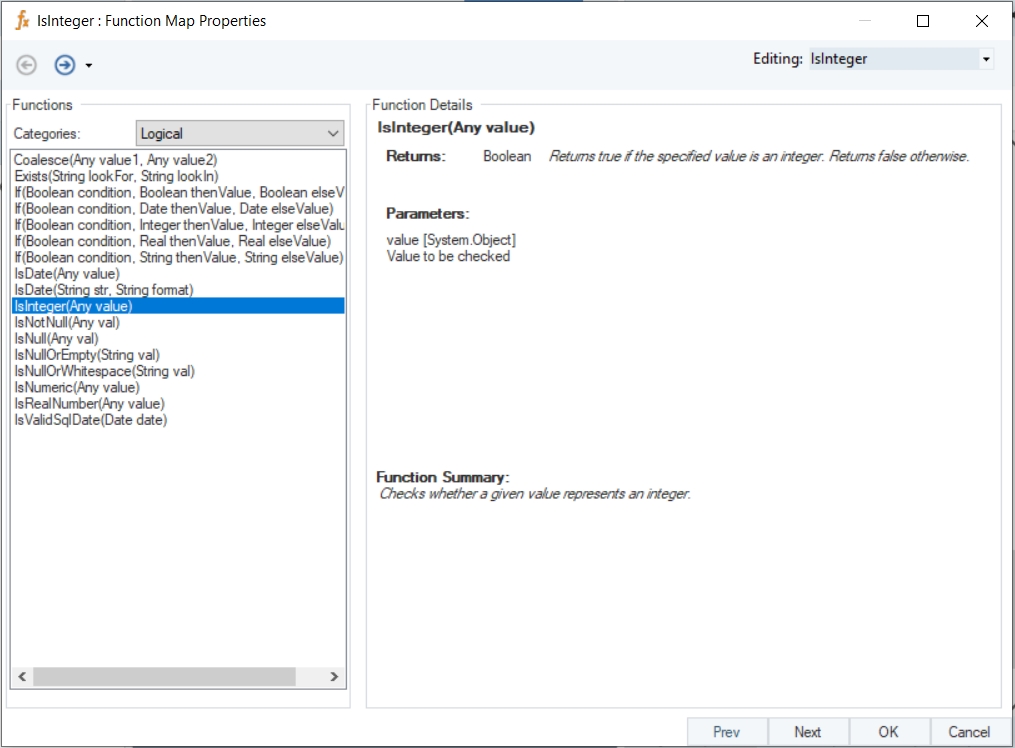Choose IsNumeric(Any value) function
This screenshot has width=1015, height=748.
[77, 387]
